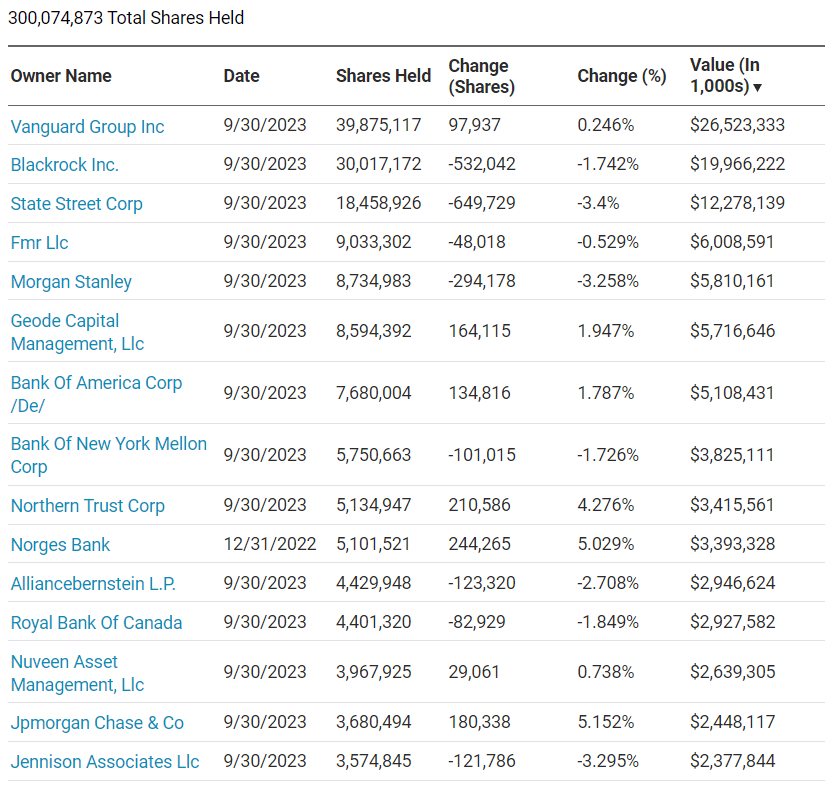Image resolution: width=840 pixels, height=796 pixels.
Task: Select Bank Of America Corp /De/ link
Action: 96,393
